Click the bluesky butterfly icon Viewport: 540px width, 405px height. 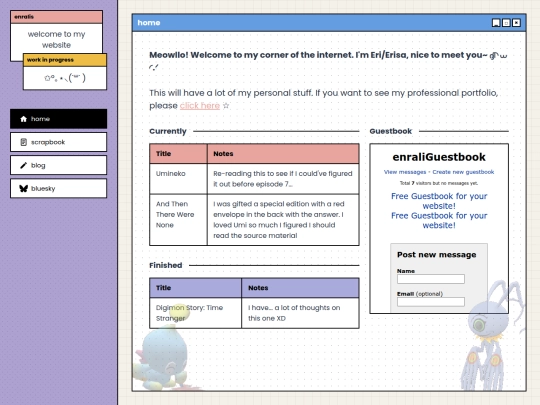(x=23, y=188)
